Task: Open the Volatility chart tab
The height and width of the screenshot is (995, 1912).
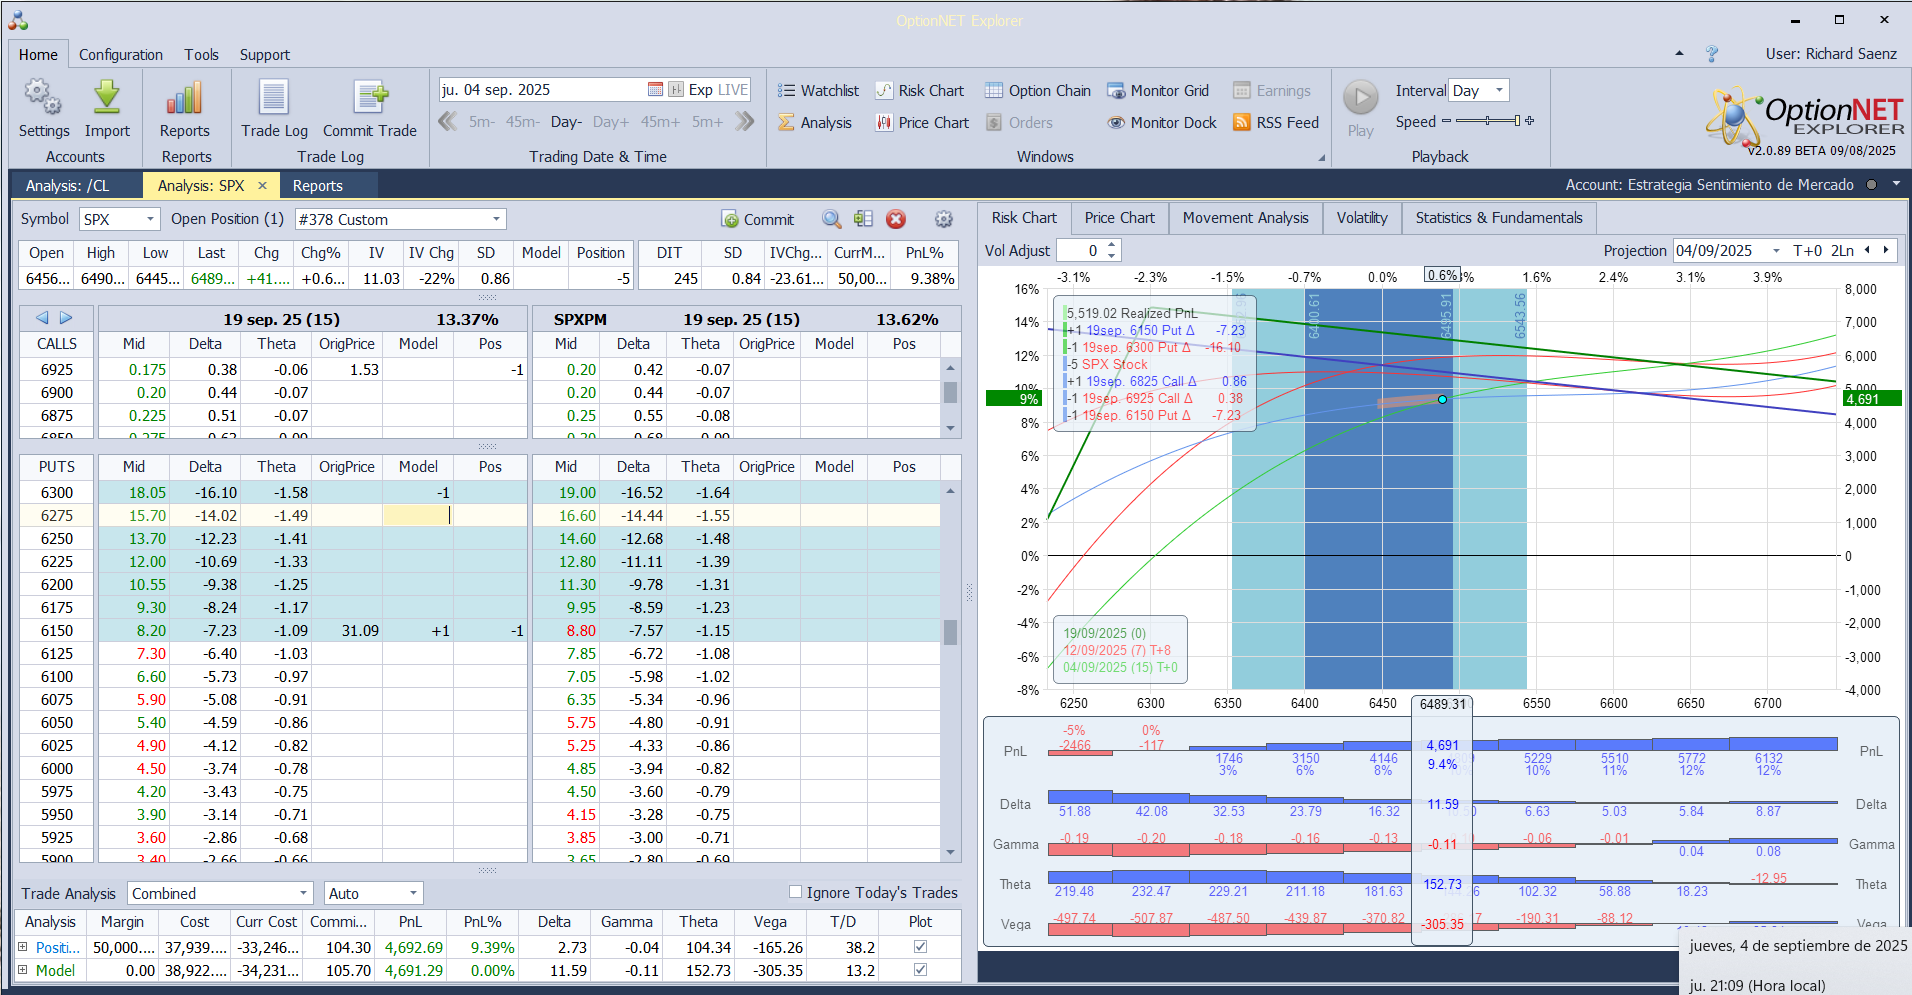Action: (x=1362, y=218)
